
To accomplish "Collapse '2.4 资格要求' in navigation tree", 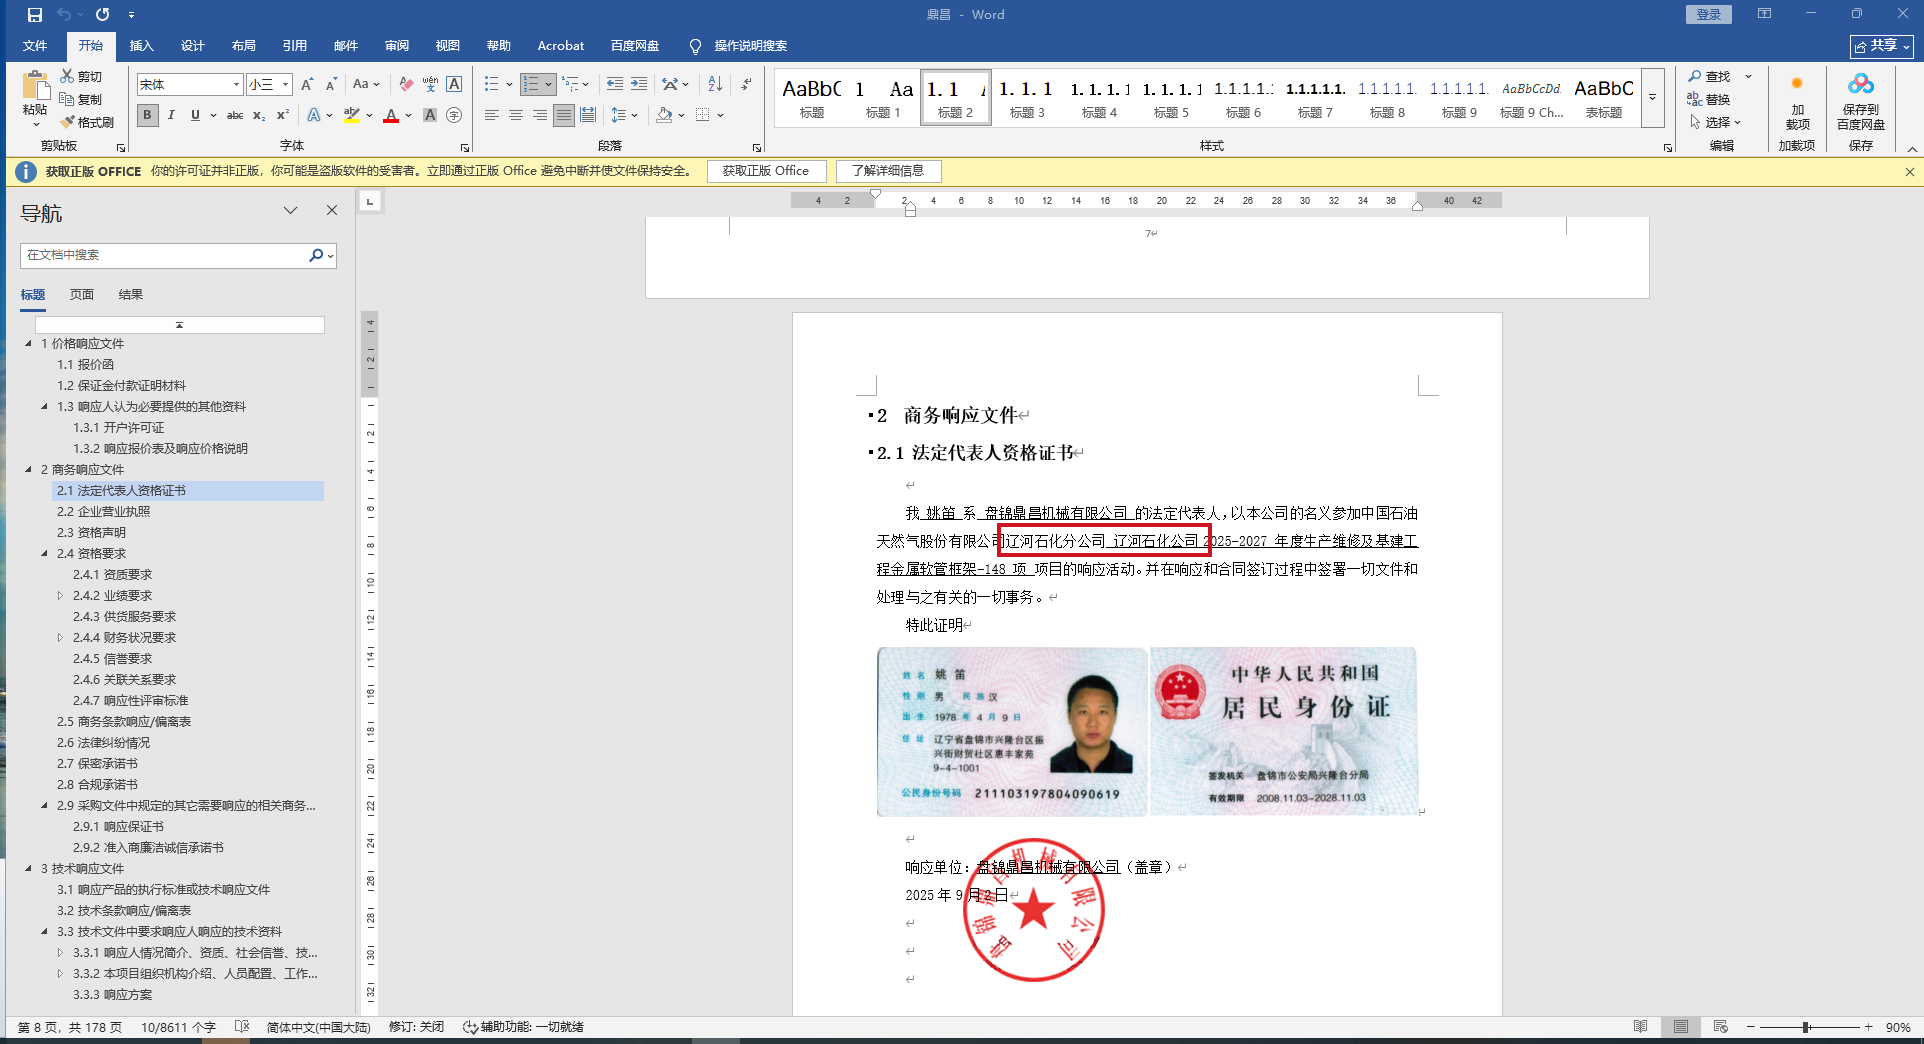I will coord(44,554).
